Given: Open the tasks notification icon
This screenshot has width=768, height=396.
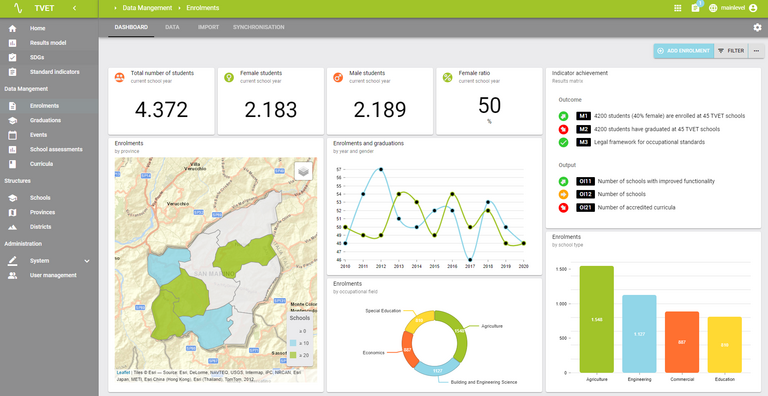Looking at the screenshot, I should pyautogui.click(x=696, y=8).
